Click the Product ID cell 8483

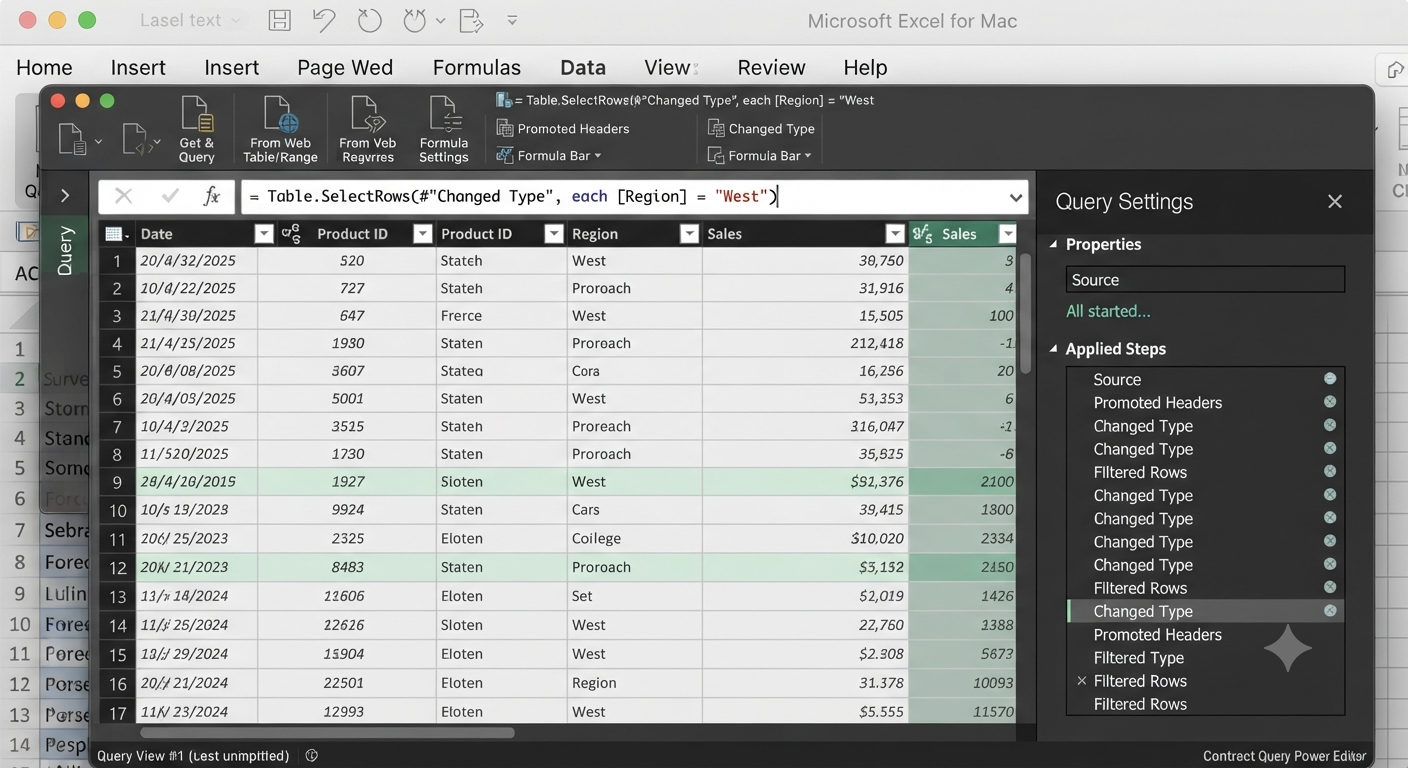click(347, 567)
